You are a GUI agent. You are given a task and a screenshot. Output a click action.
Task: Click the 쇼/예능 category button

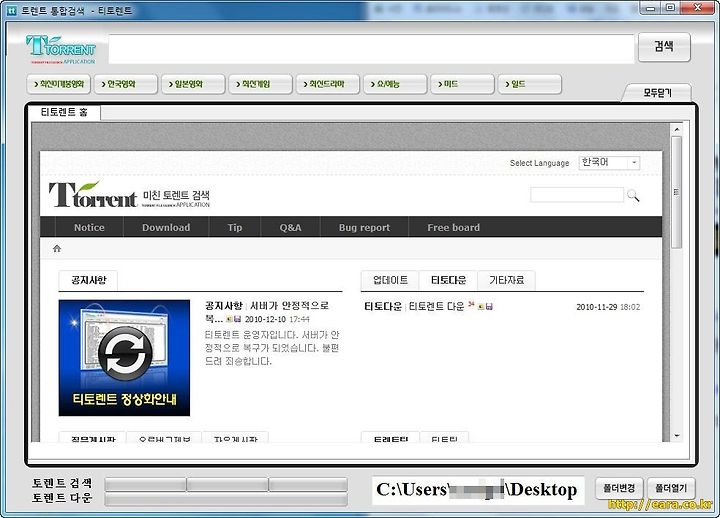pos(395,84)
